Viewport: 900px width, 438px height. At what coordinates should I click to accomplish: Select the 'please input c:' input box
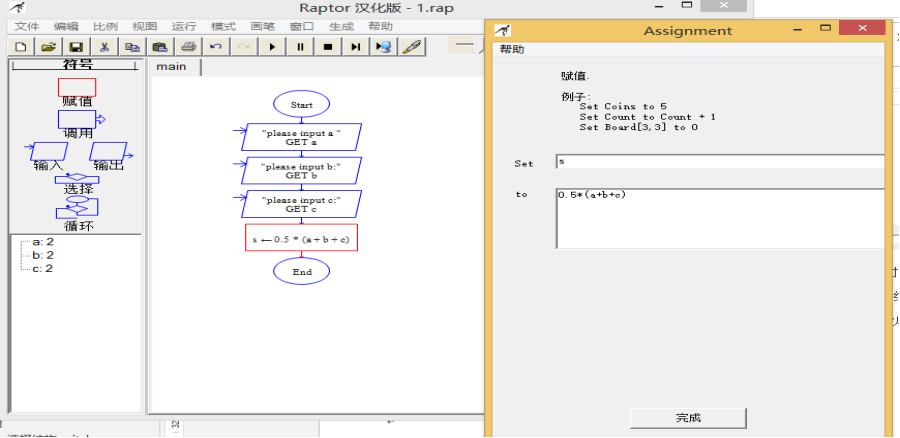tap(301, 204)
